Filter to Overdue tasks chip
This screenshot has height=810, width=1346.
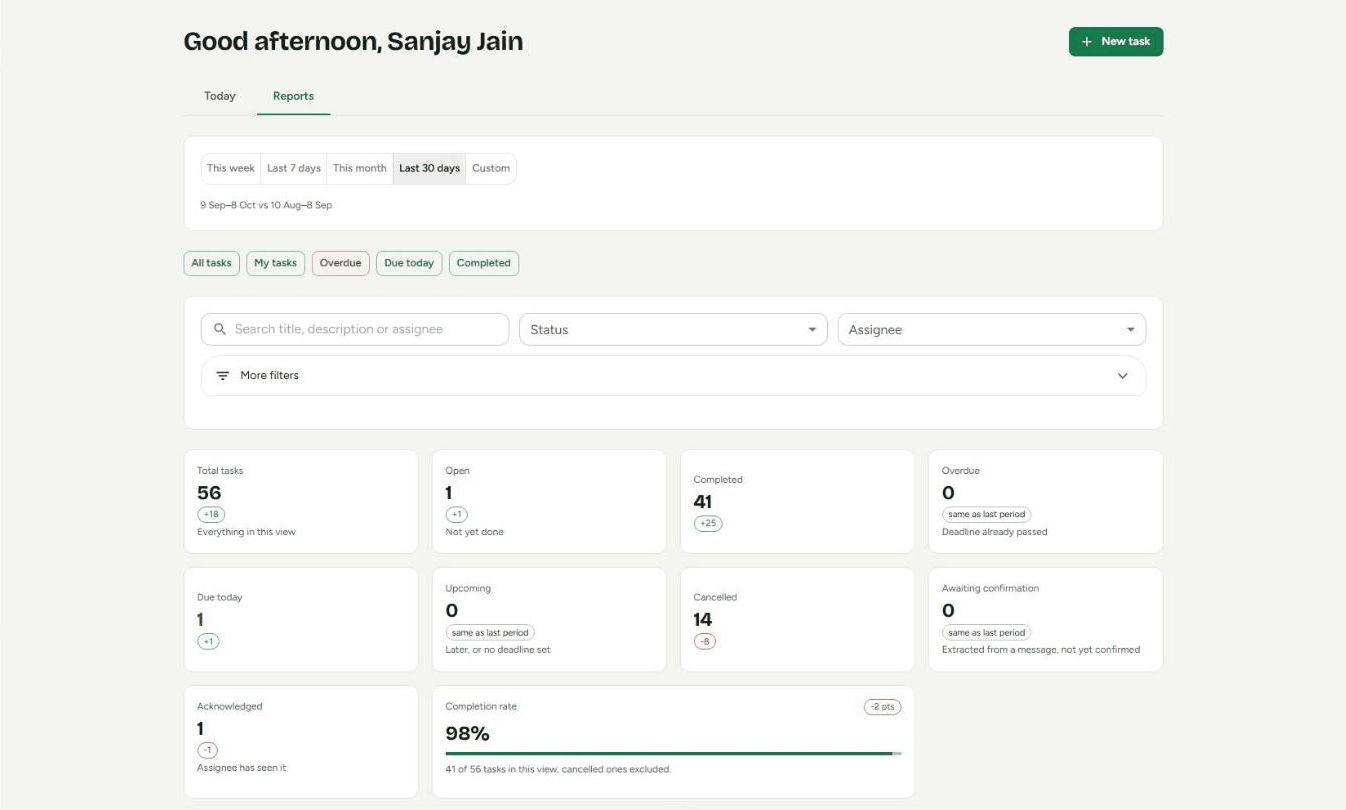pyautogui.click(x=341, y=263)
